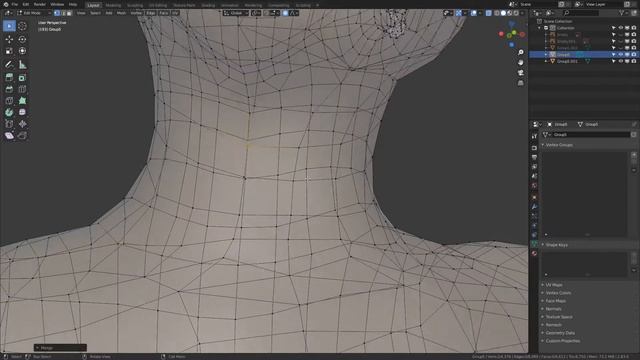Click the viewport zoom magnifier icon
The image size is (640, 360).
tap(520, 52)
